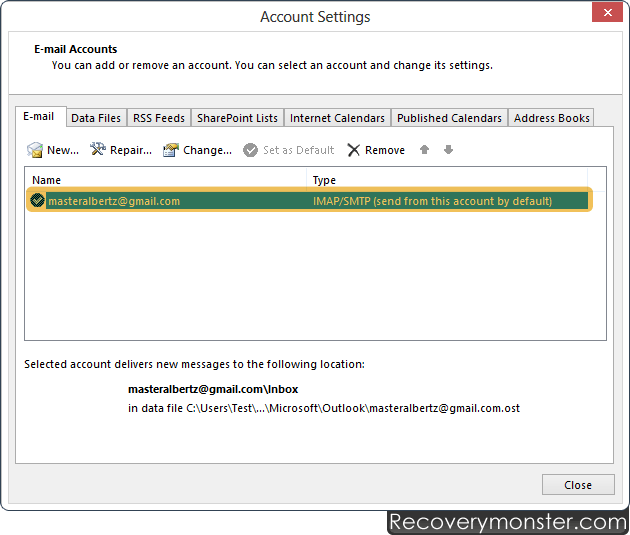630x535 pixels.
Task: Switch to the E-mail tab
Action: tap(39, 116)
